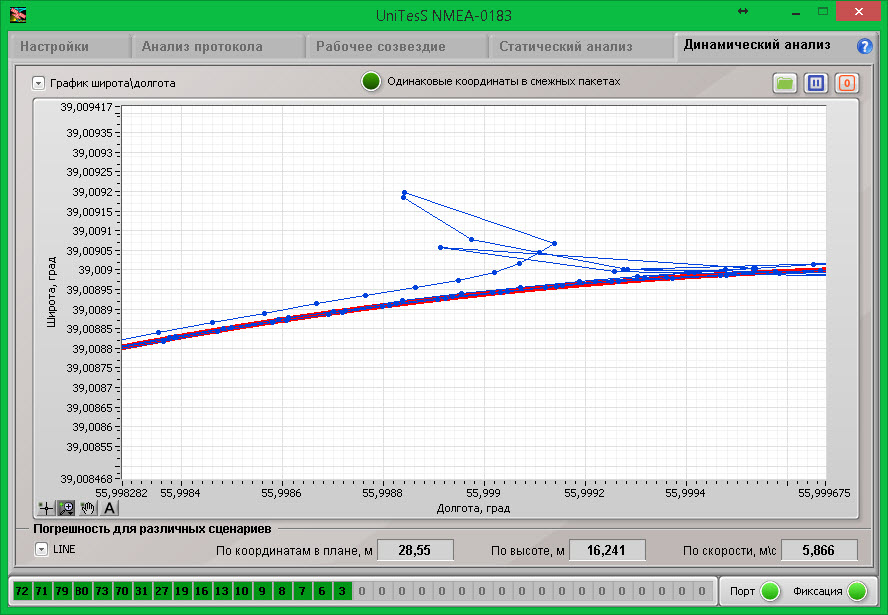Click the 'По координатам в плане' value field
Viewport: 888px width, 615px height.
(x=415, y=550)
